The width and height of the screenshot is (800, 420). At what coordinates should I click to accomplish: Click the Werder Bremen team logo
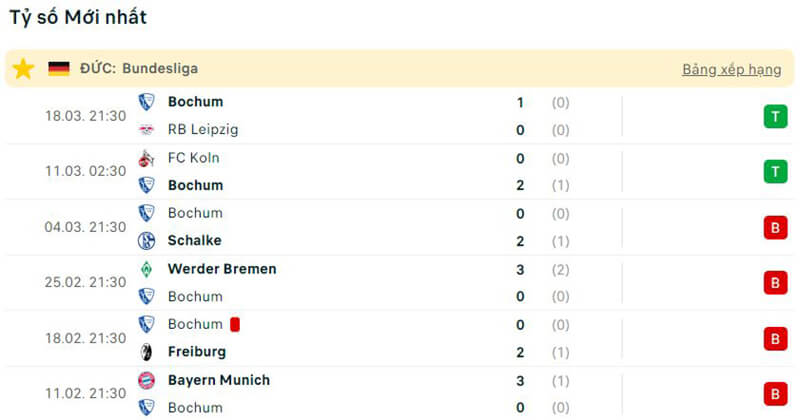147,269
